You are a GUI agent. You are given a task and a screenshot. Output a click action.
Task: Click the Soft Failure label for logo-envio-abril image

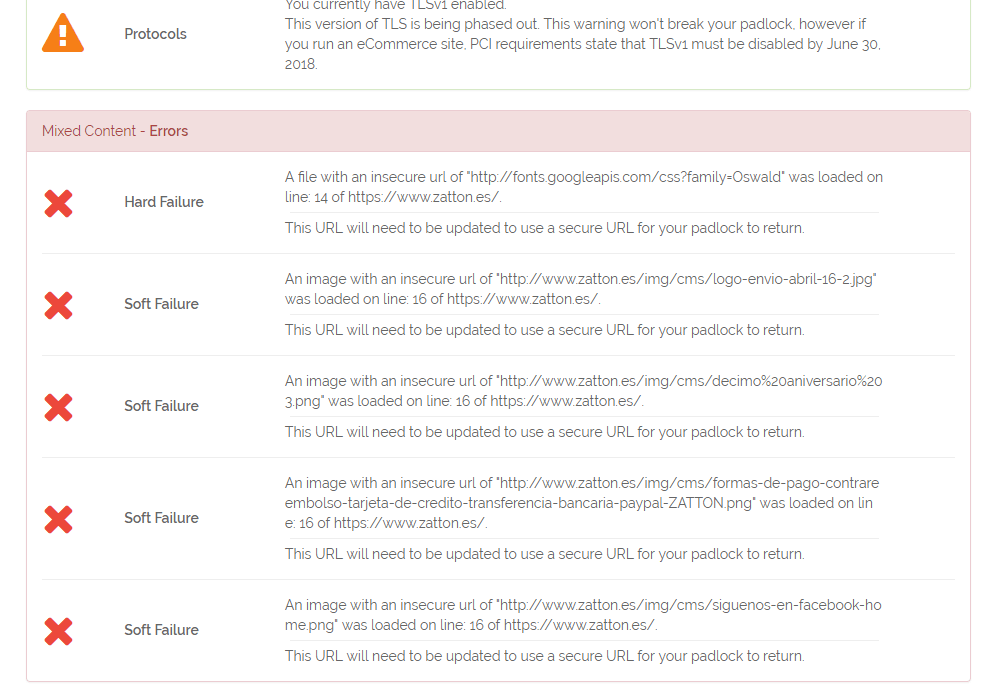[x=161, y=304]
